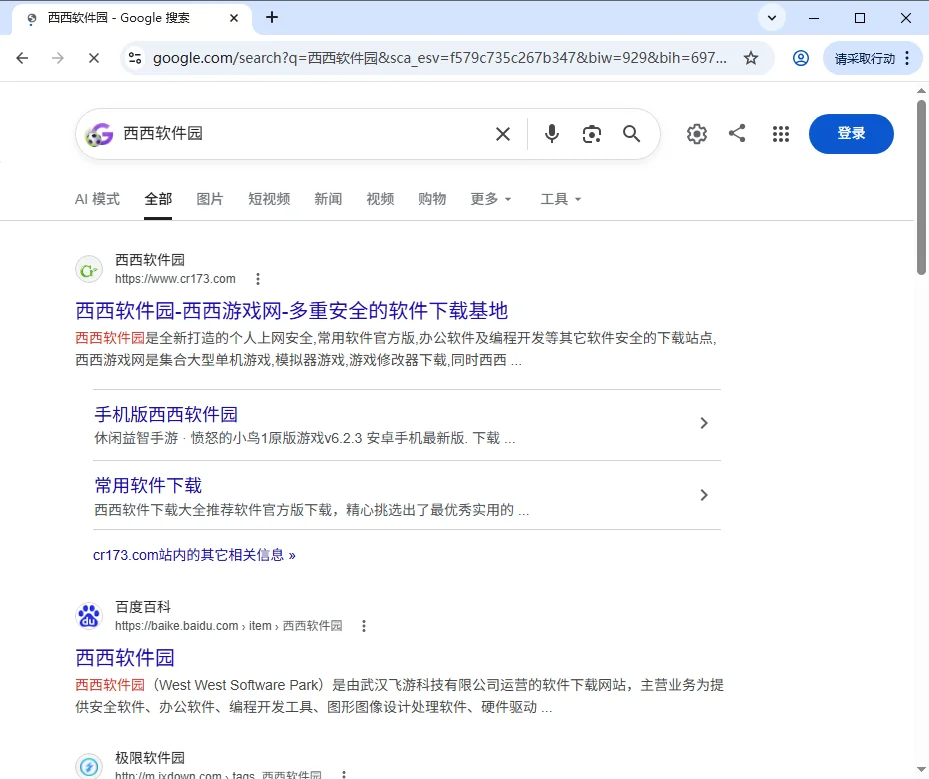929x779 pixels.
Task: Open more options beside baike.baidu.com URL
Action: (x=364, y=626)
